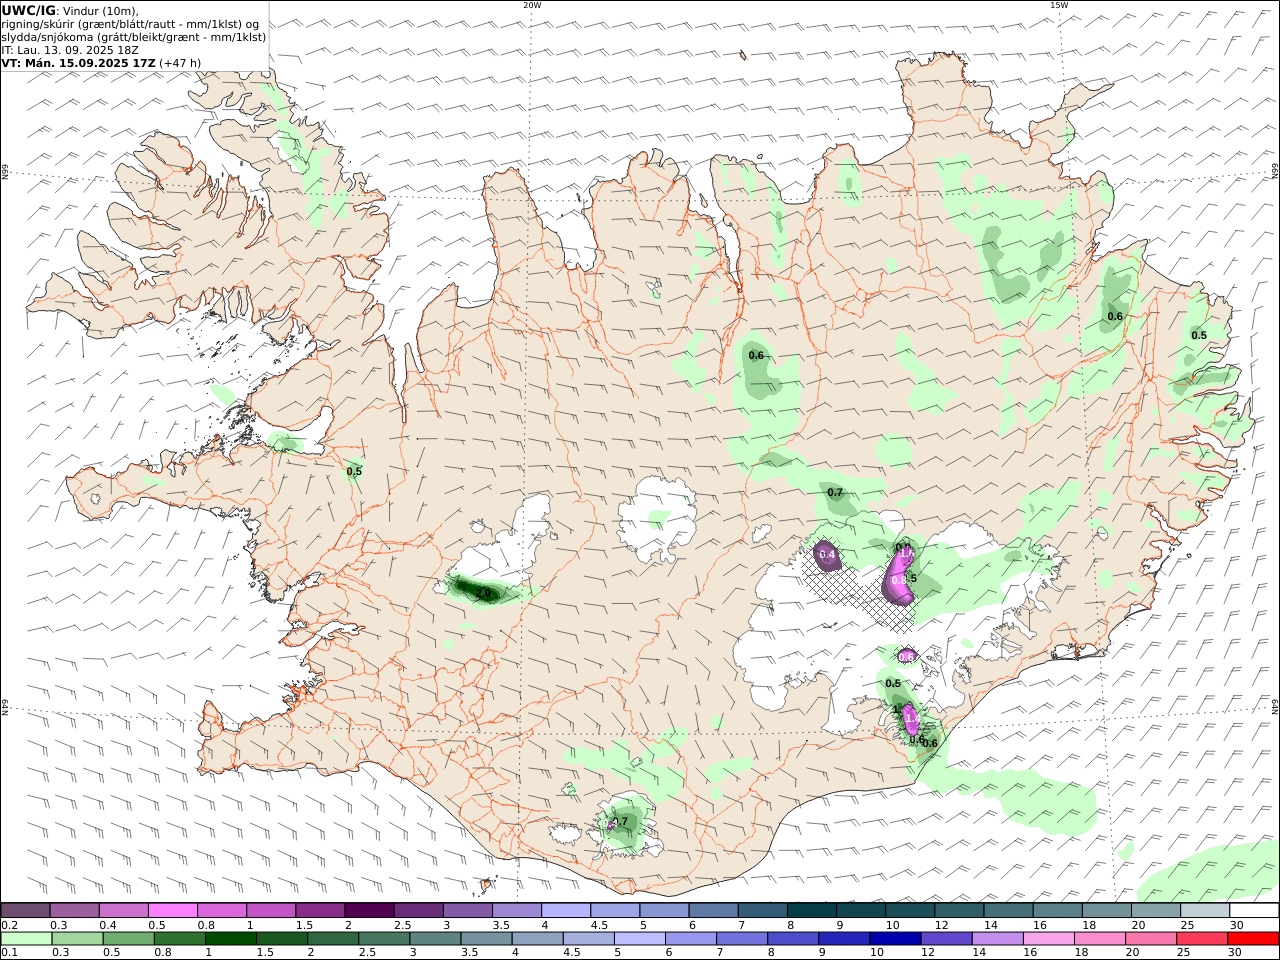Viewport: 1280px width, 960px height.
Task: Click the valid time 'VT: Mán. 15.09.2025 17Z'
Action: click(79, 63)
